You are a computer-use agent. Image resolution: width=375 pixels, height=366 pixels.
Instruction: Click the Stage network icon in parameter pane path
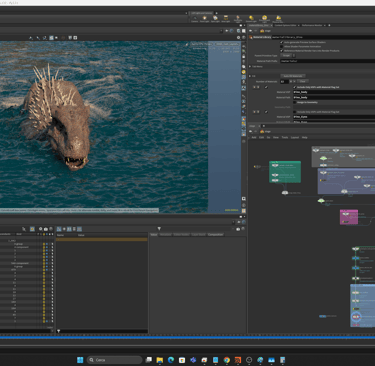[262, 31]
